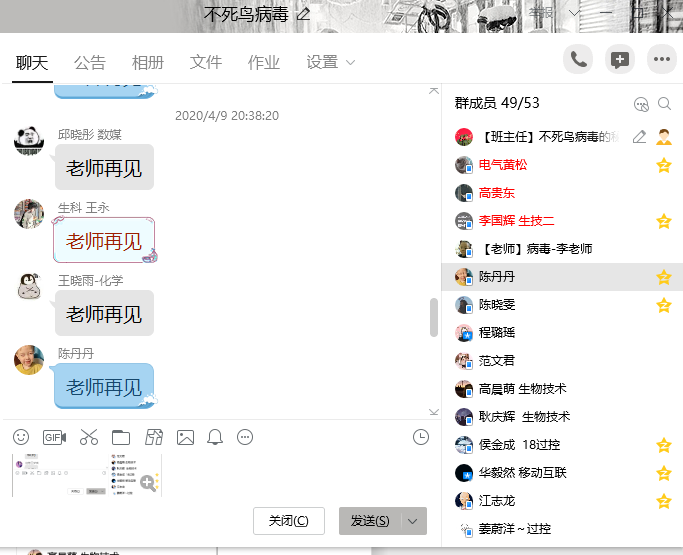Open the emoji picker in chat toolbar

click(x=21, y=437)
